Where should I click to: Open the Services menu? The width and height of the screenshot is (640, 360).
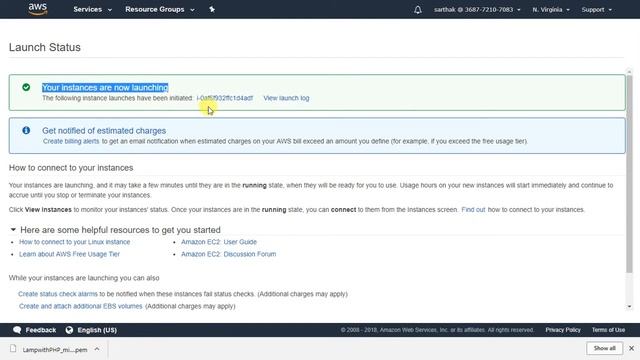click(92, 9)
